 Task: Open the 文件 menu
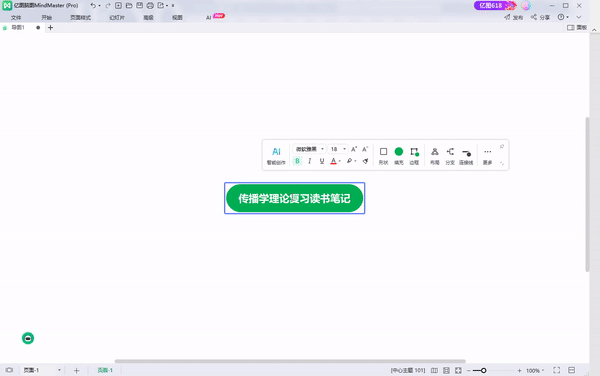click(x=16, y=18)
